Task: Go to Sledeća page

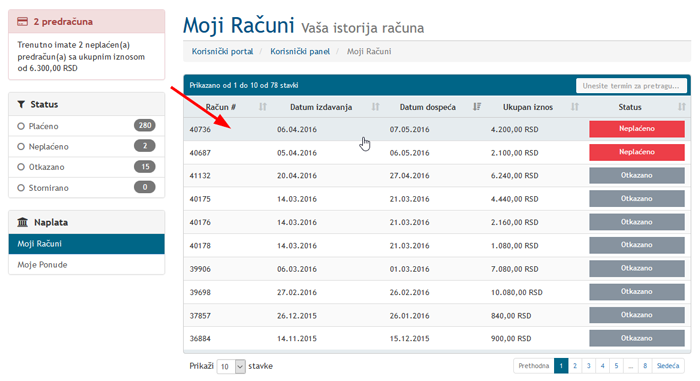Action: click(x=668, y=366)
